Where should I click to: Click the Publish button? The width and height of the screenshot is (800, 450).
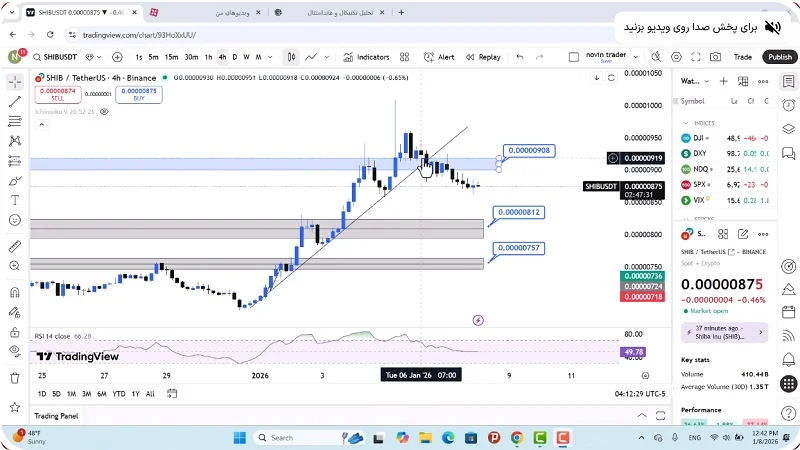pyautogui.click(x=778, y=57)
